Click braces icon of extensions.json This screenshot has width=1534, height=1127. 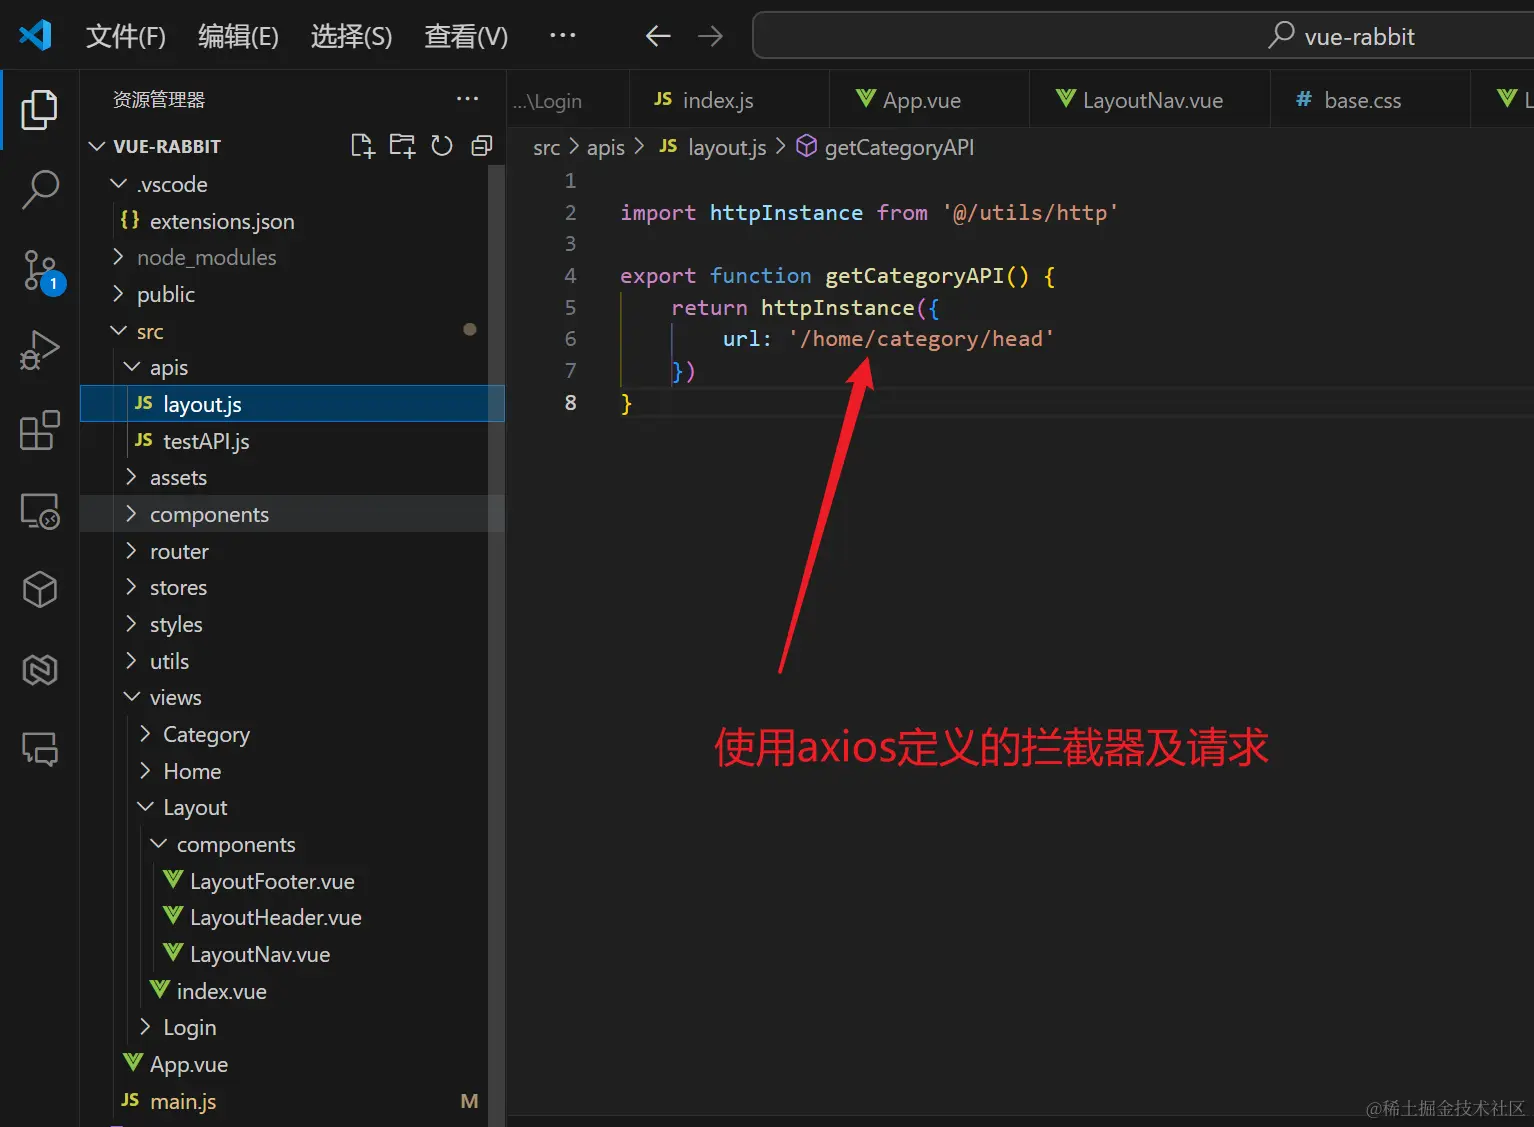pos(130,220)
